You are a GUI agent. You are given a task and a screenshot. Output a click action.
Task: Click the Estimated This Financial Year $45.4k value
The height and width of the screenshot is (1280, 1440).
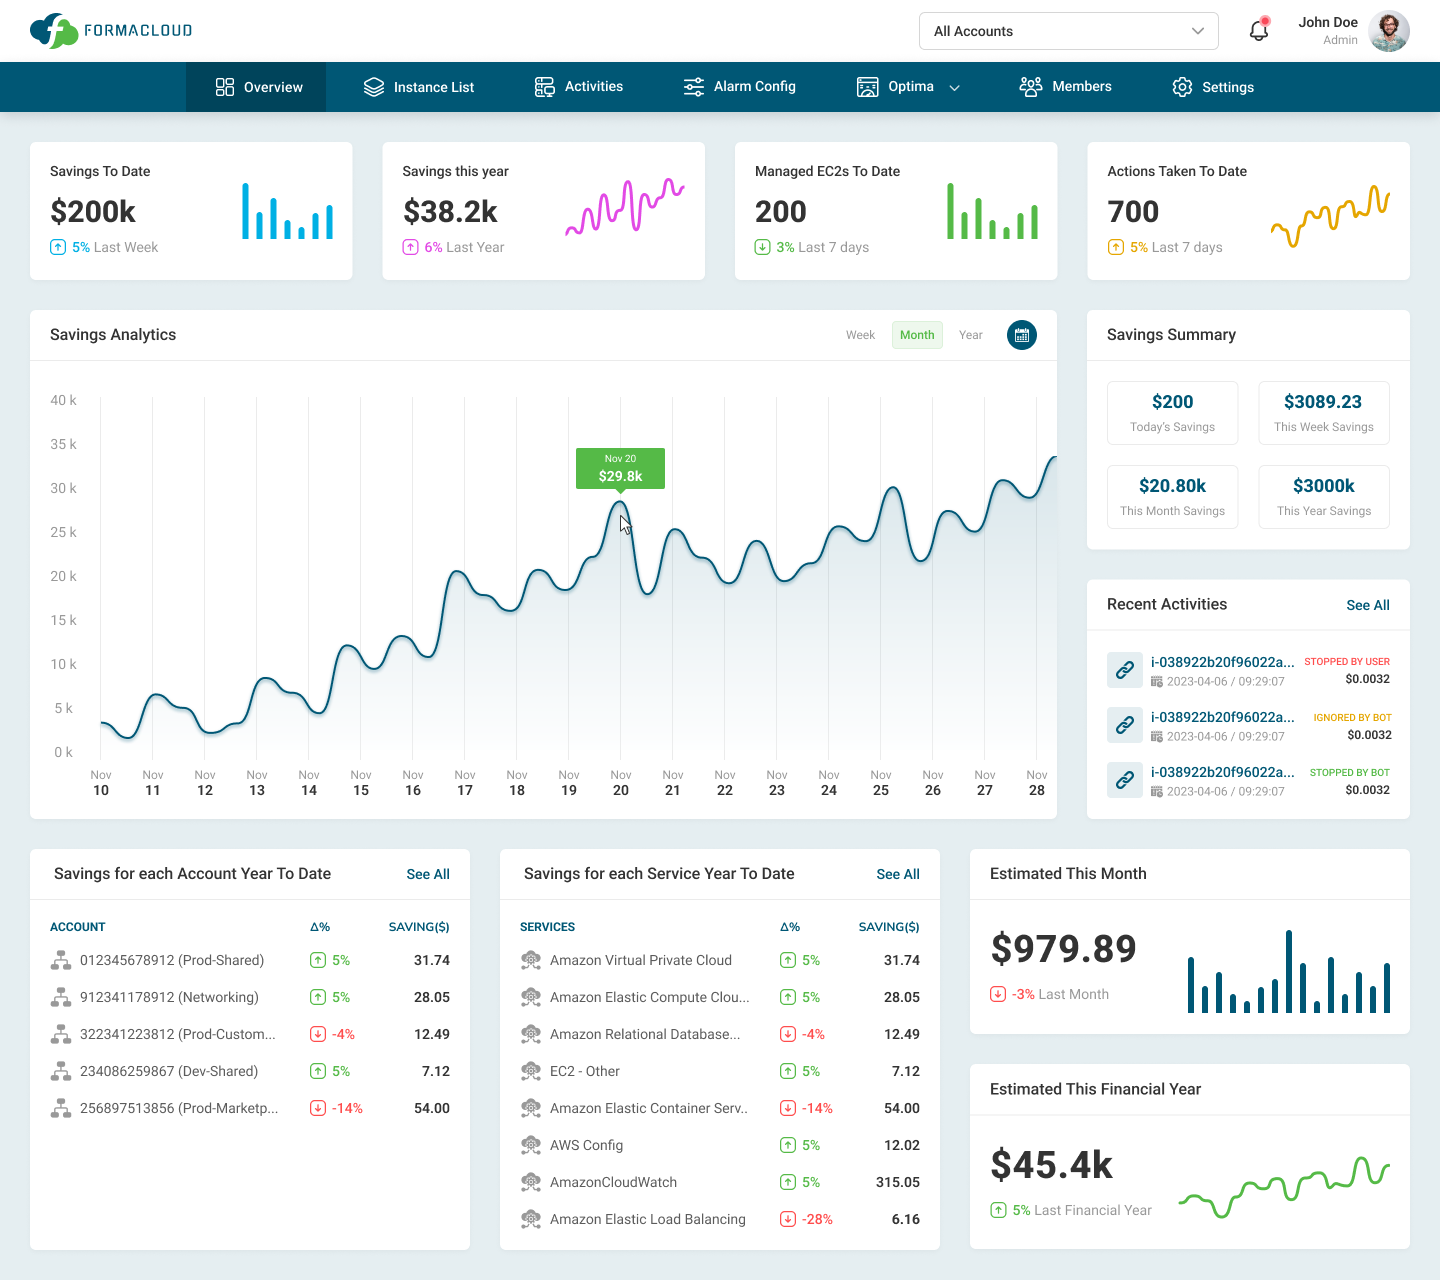click(1051, 1165)
